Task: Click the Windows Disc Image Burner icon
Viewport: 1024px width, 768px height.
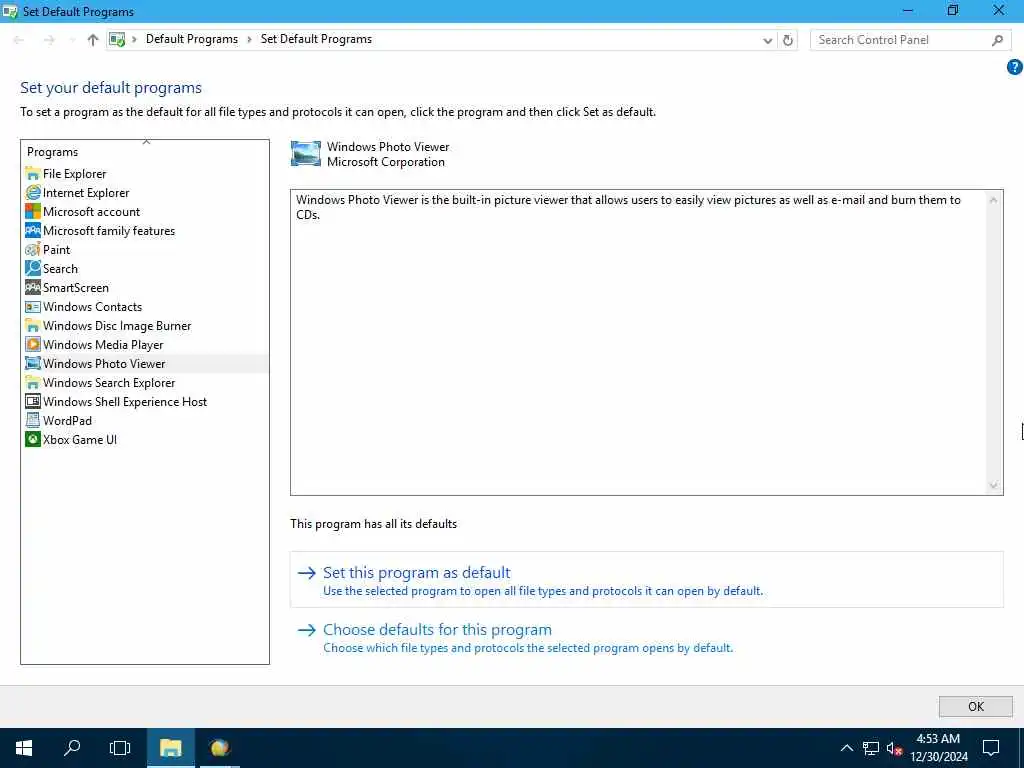Action: click(x=33, y=325)
